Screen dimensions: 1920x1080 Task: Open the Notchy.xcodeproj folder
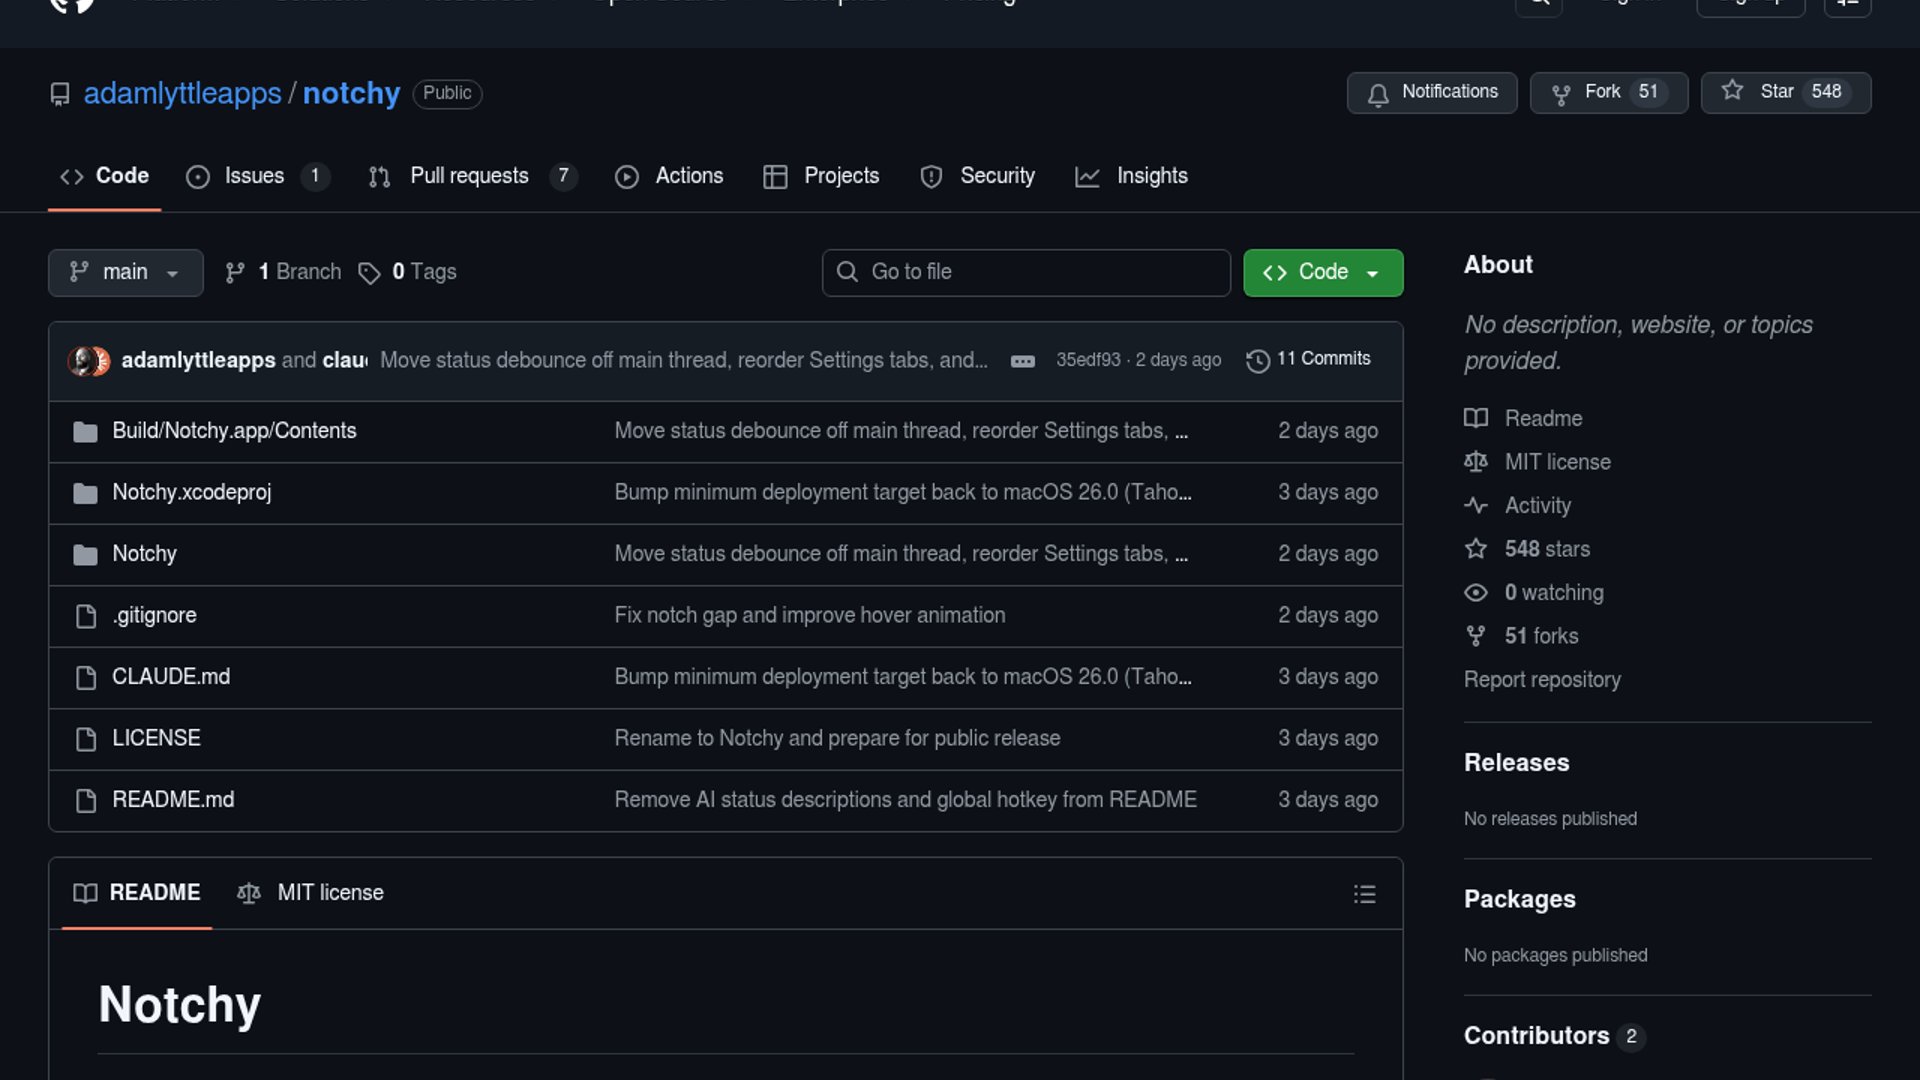click(191, 492)
